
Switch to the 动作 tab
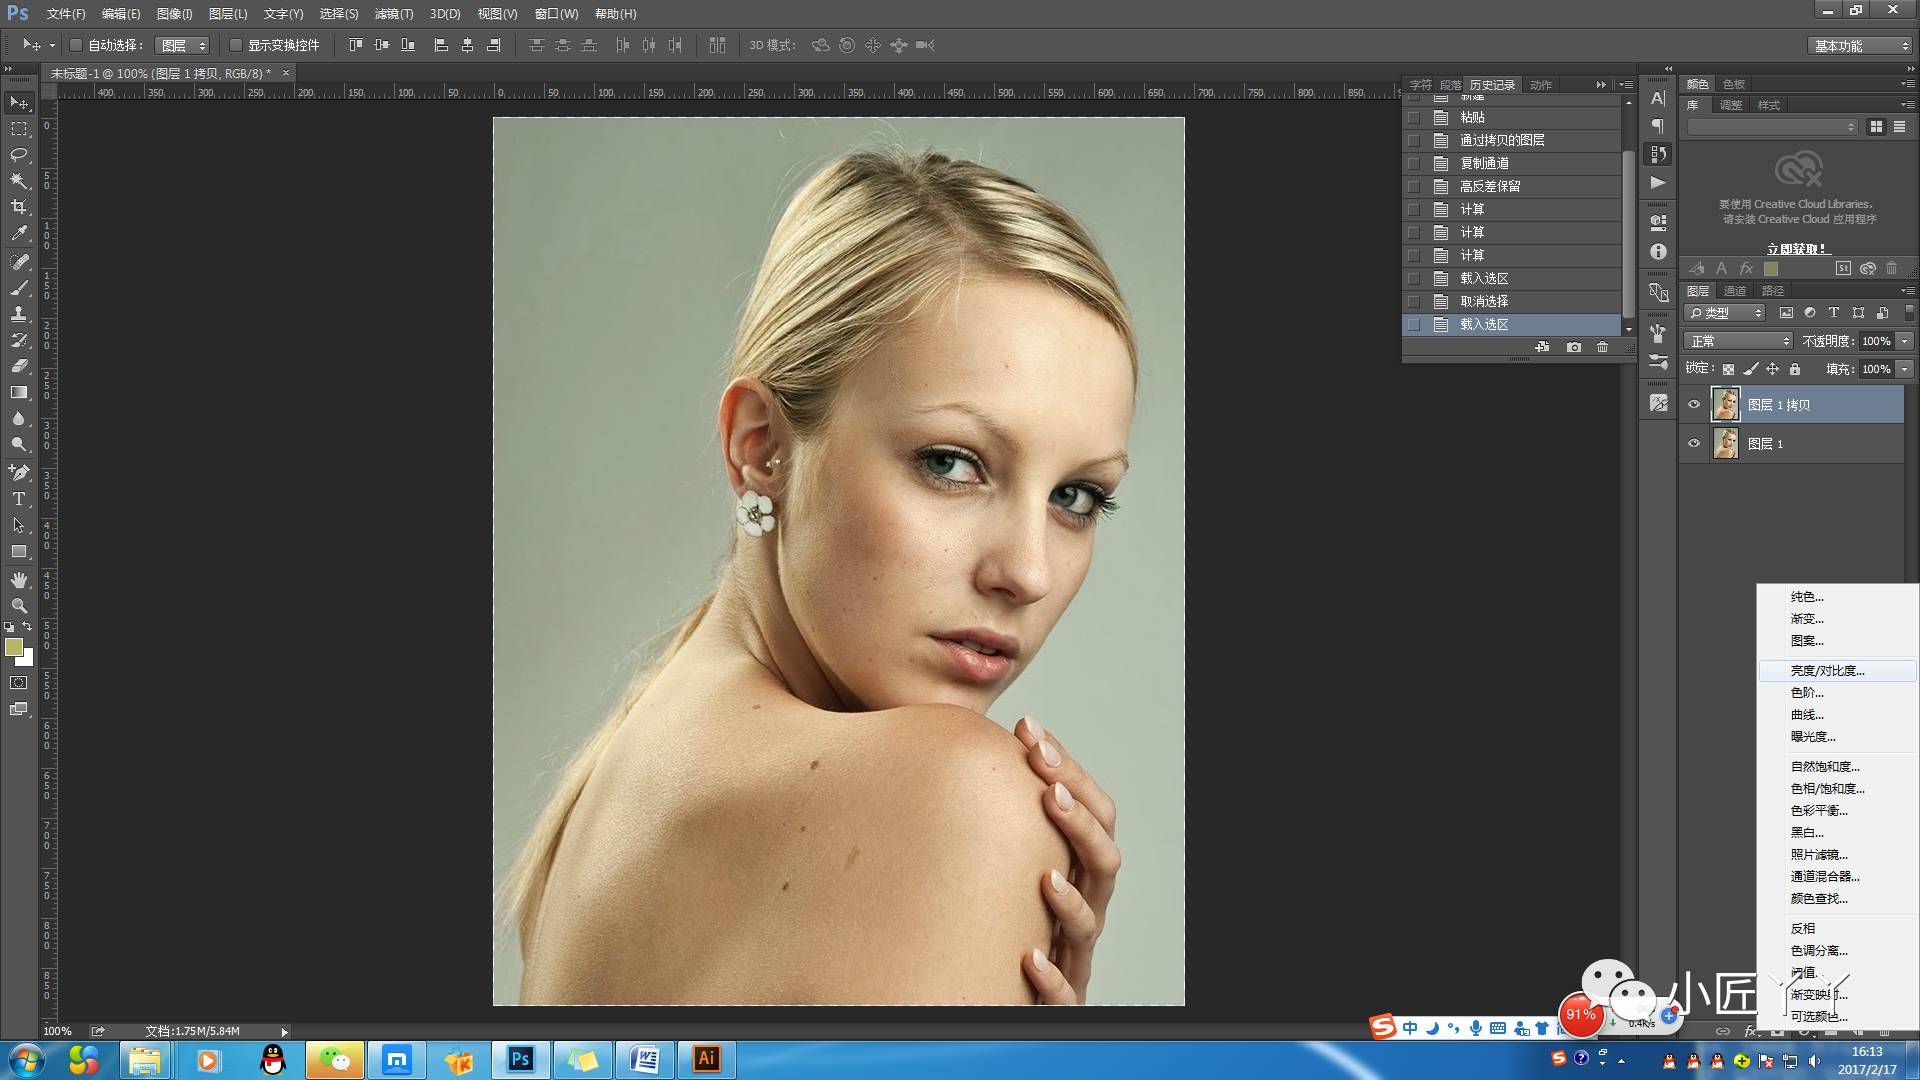point(1541,85)
